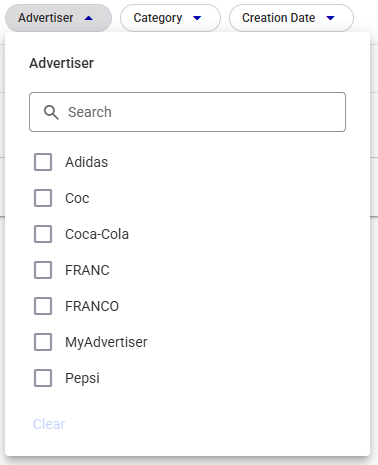Tick the Coc advertiser checkbox
The height and width of the screenshot is (465, 378).
point(43,198)
